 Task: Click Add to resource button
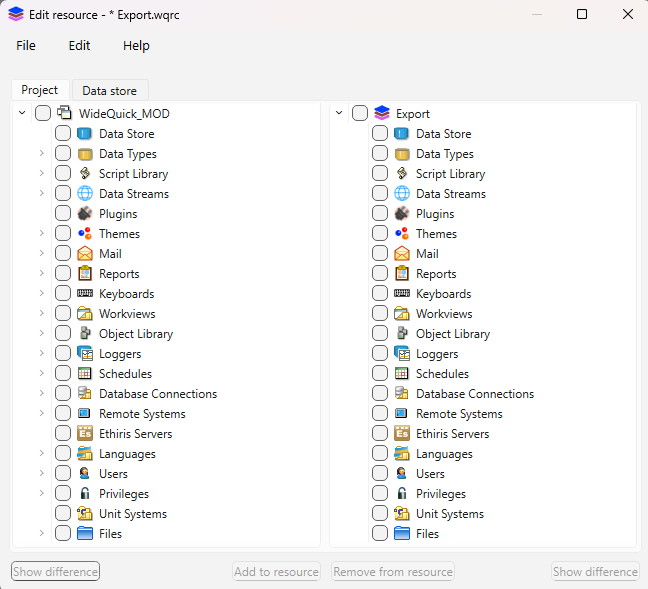(276, 571)
